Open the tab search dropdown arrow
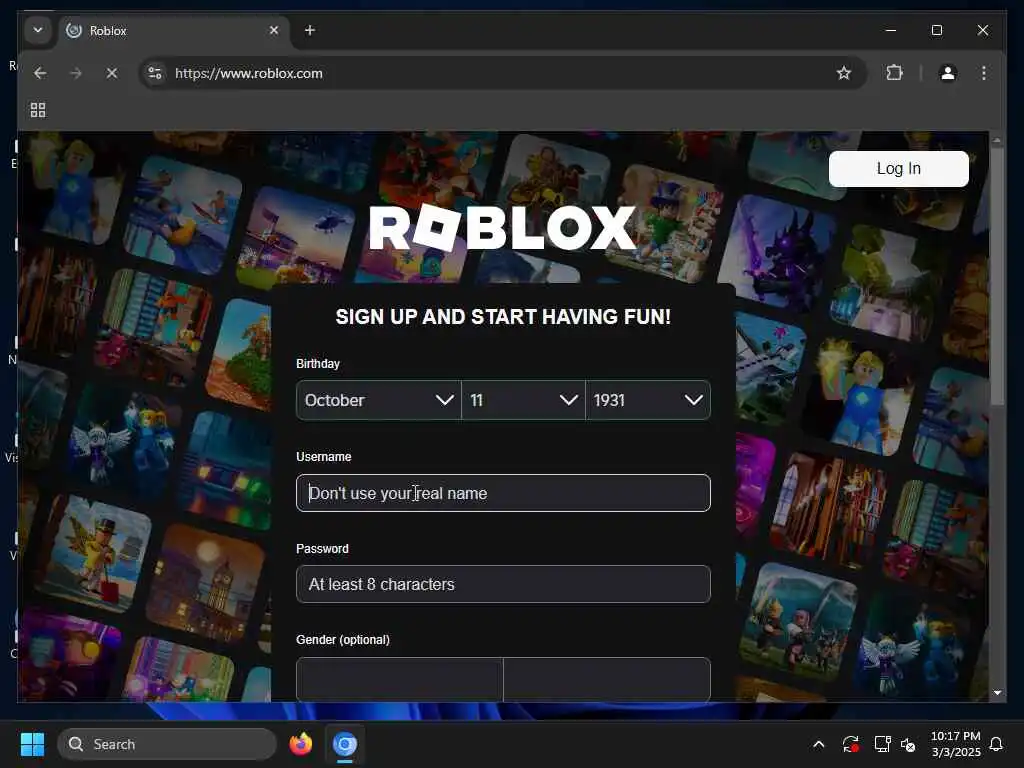Image resolution: width=1024 pixels, height=768 pixels. tap(38, 30)
